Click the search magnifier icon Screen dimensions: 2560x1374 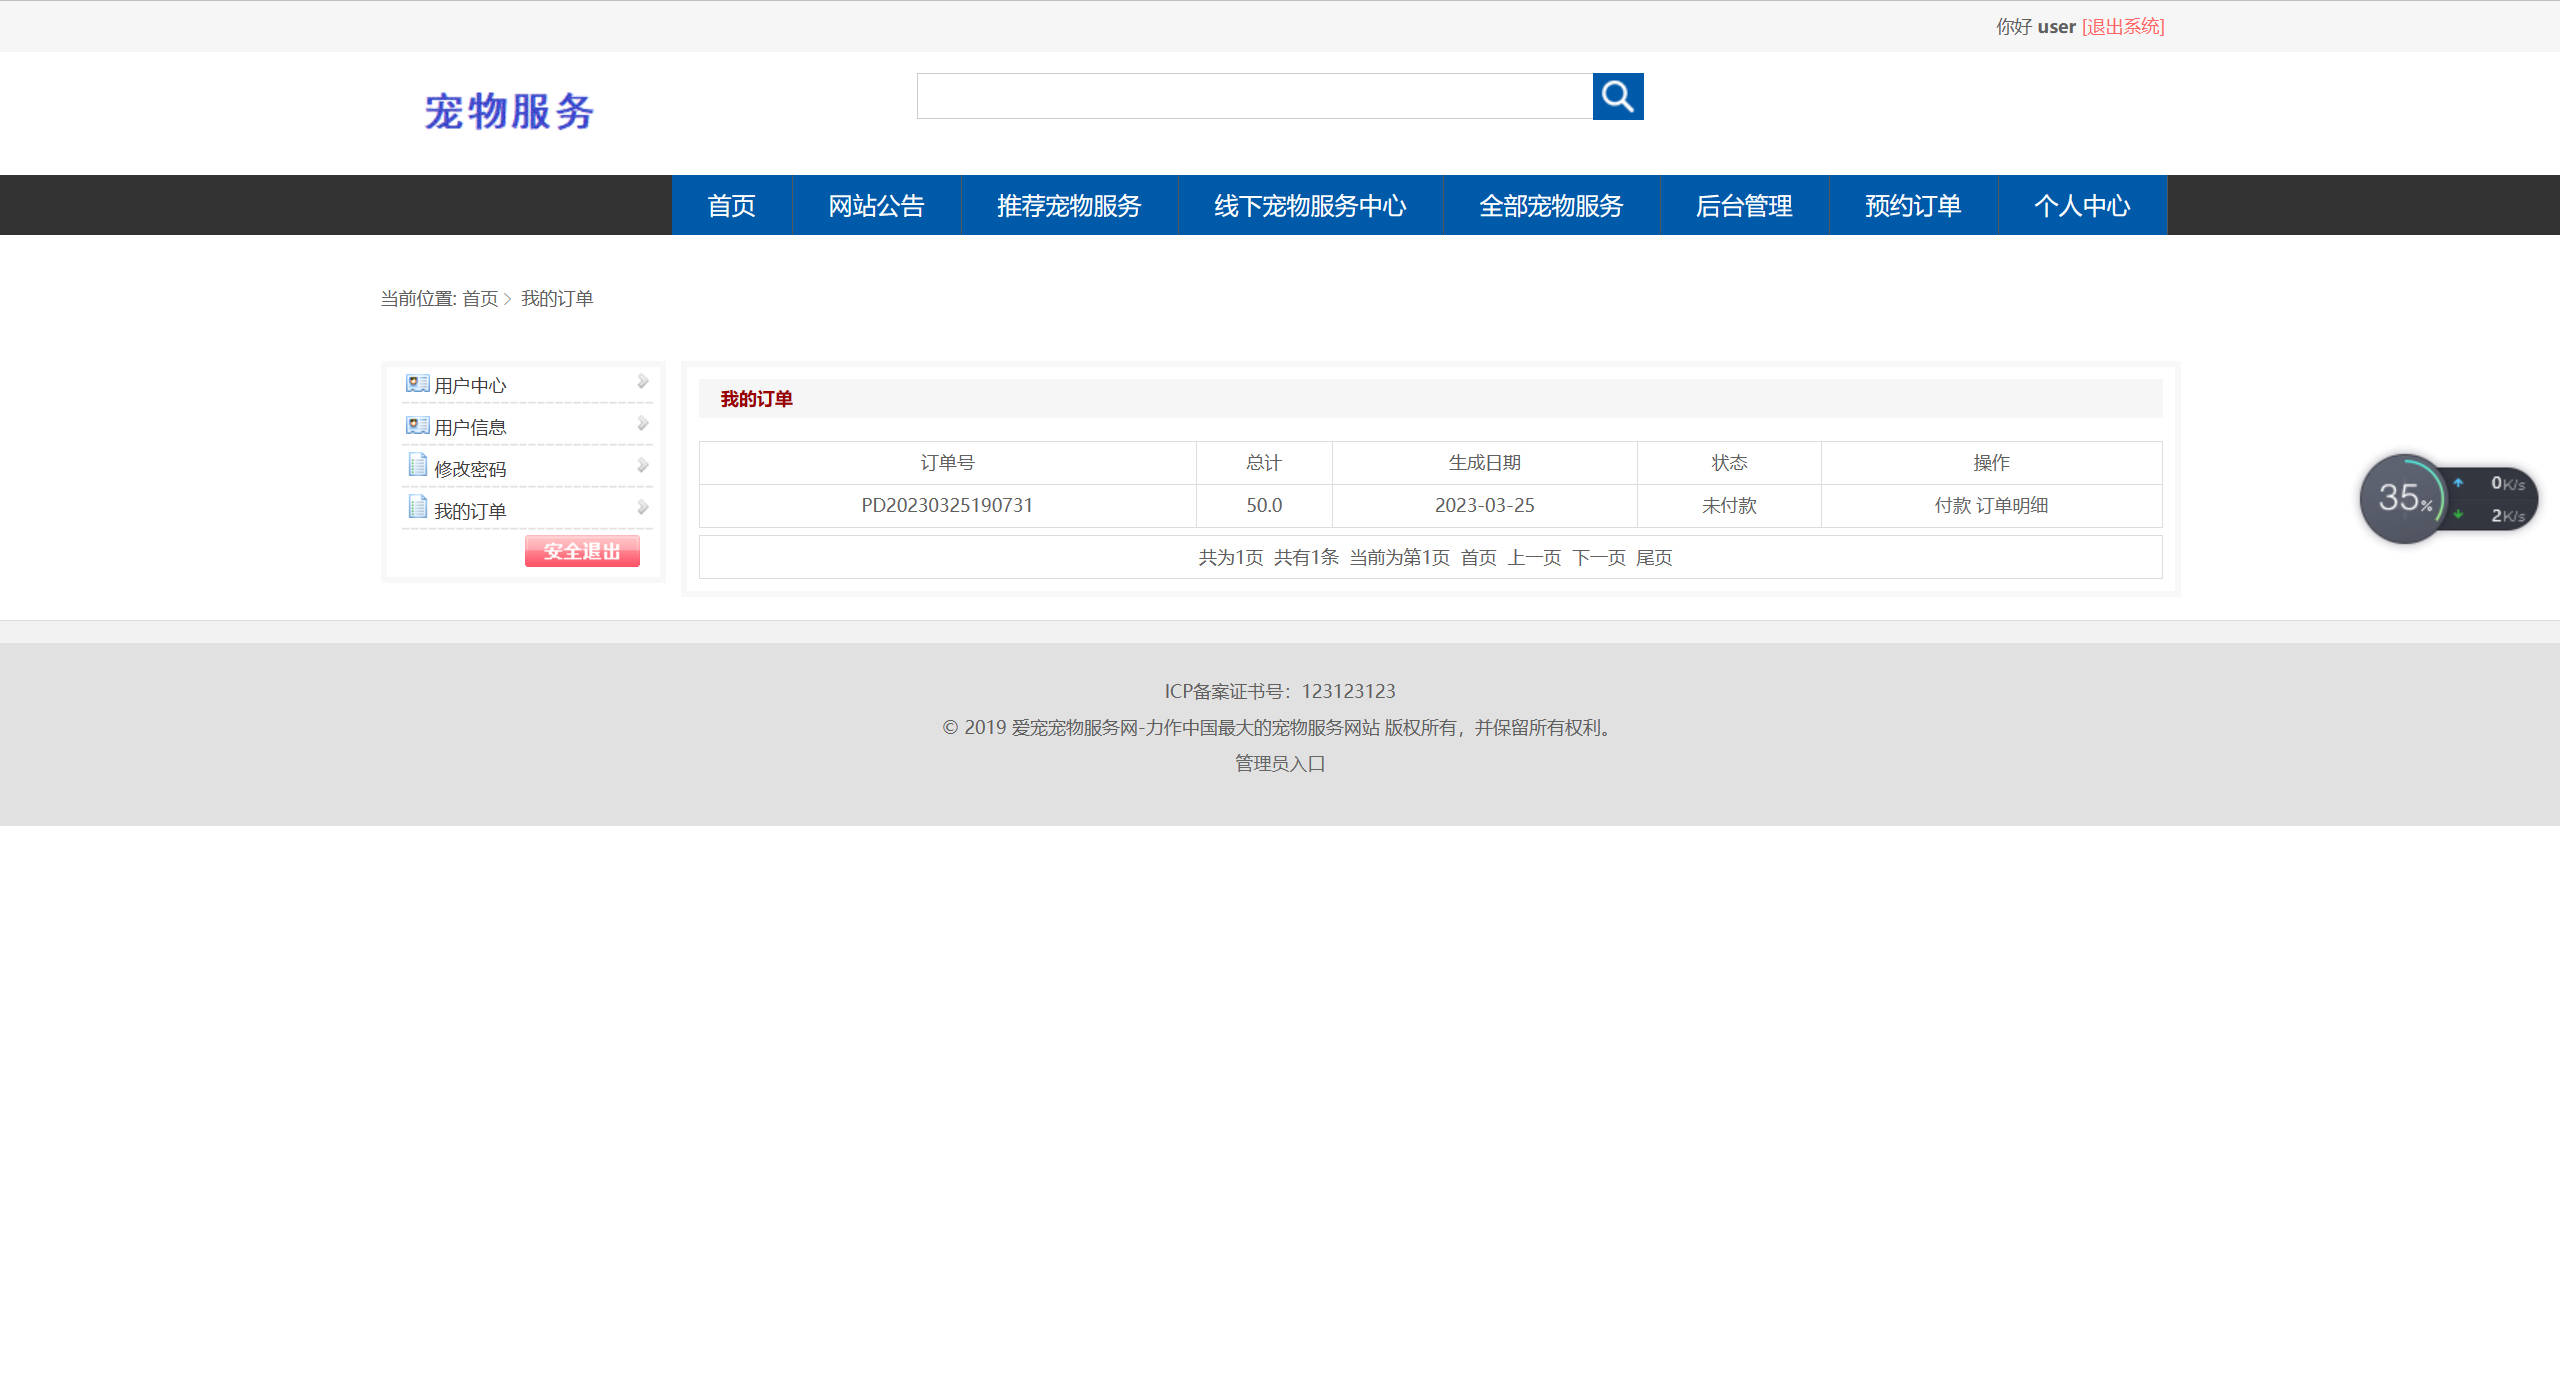point(1617,97)
